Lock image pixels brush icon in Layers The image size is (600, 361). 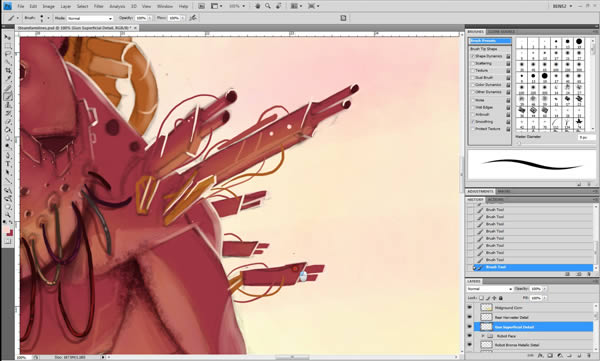[x=488, y=298]
